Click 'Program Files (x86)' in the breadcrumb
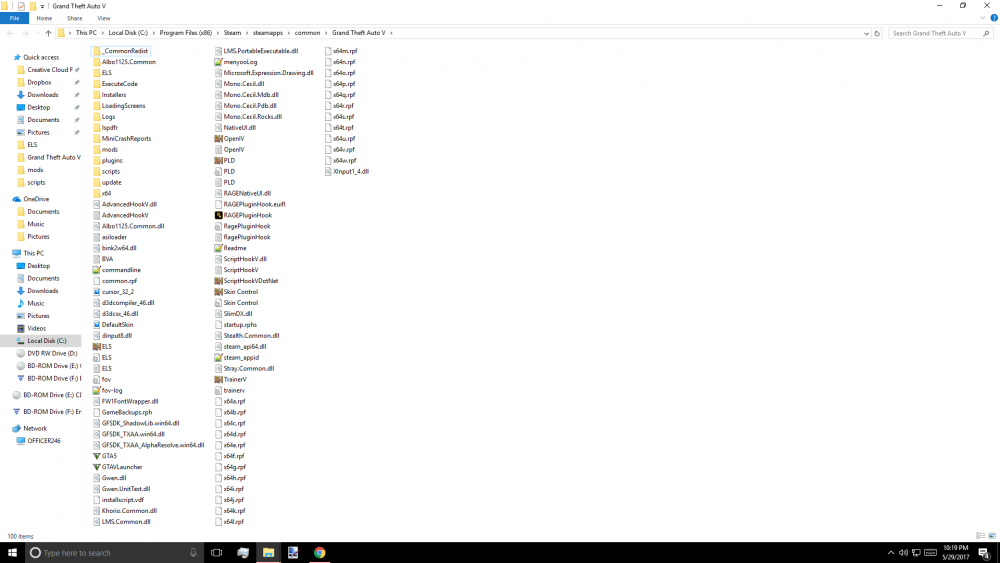1000x563 pixels. click(x=186, y=33)
